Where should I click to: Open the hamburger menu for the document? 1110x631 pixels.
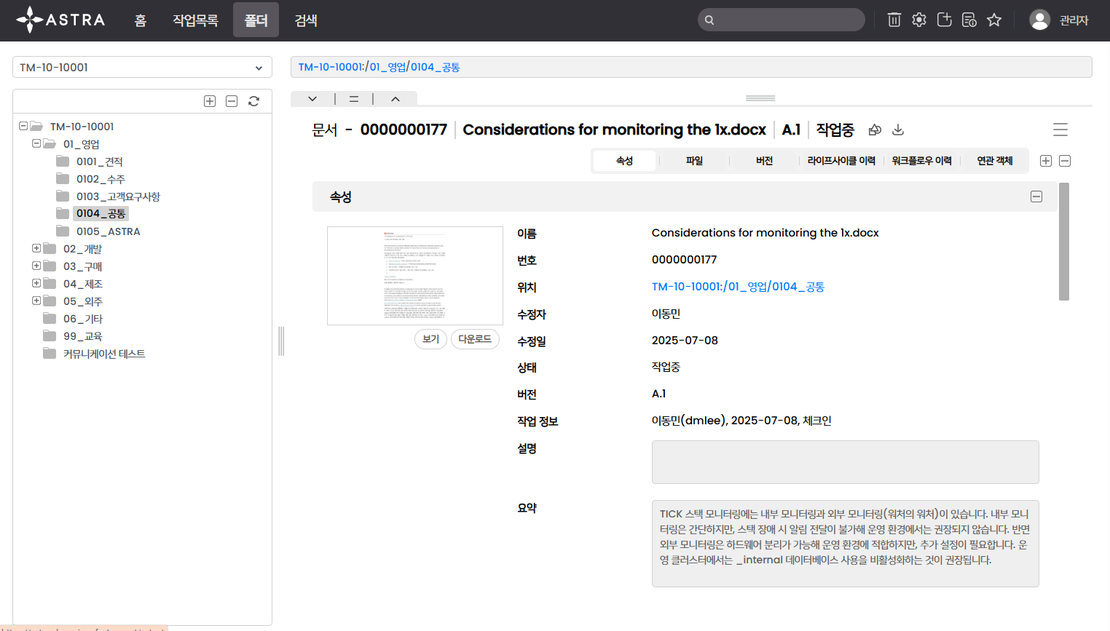[x=1060, y=130]
